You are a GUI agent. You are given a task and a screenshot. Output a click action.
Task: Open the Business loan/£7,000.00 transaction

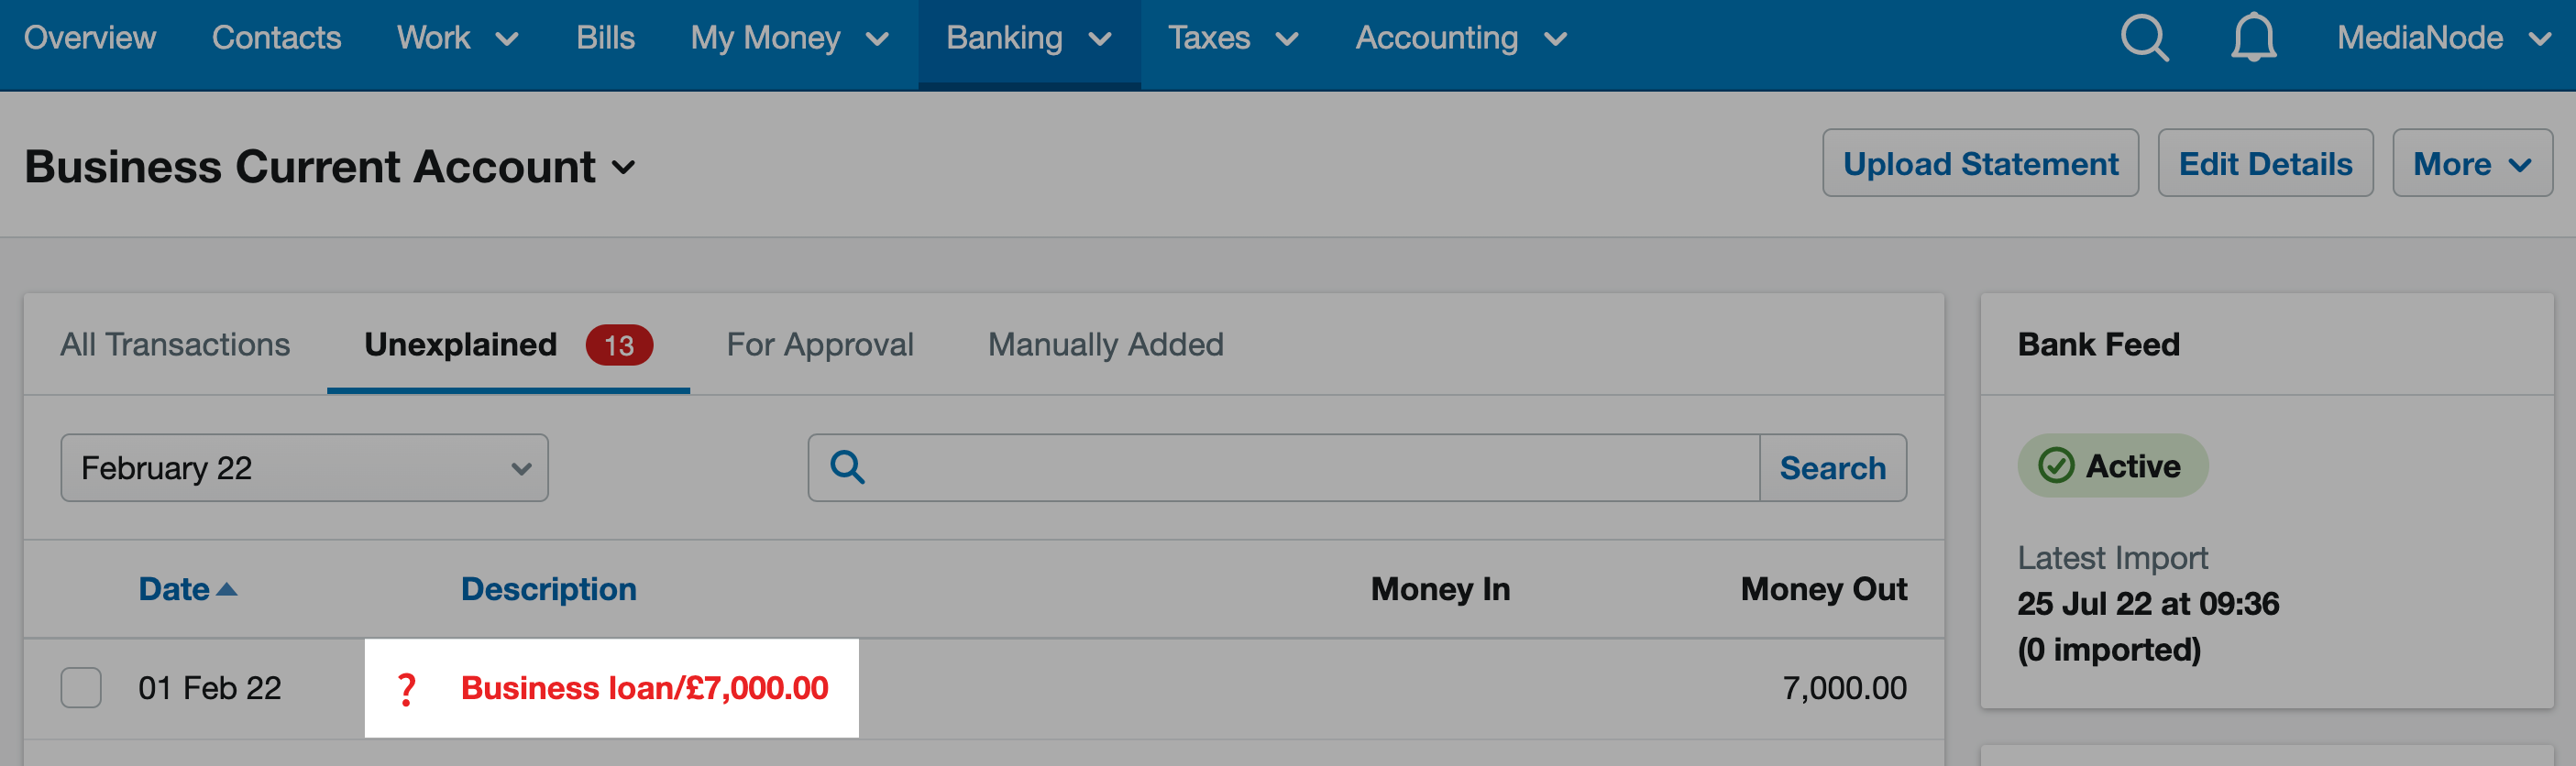click(644, 688)
